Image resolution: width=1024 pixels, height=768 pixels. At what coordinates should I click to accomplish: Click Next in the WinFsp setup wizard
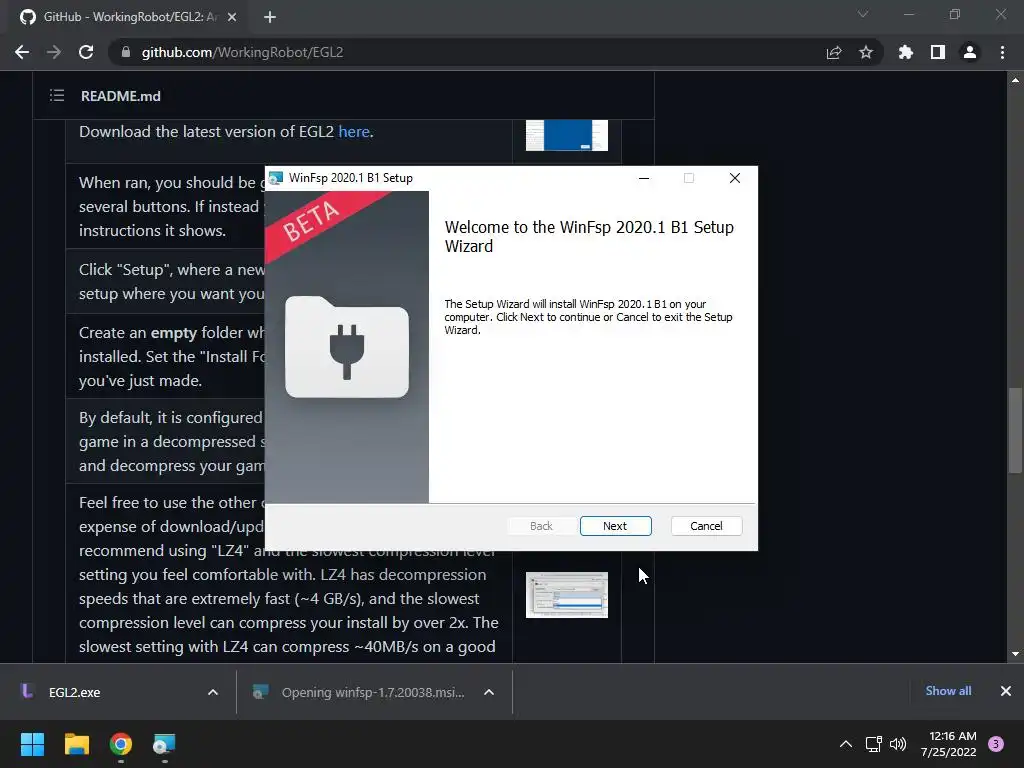[615, 526]
